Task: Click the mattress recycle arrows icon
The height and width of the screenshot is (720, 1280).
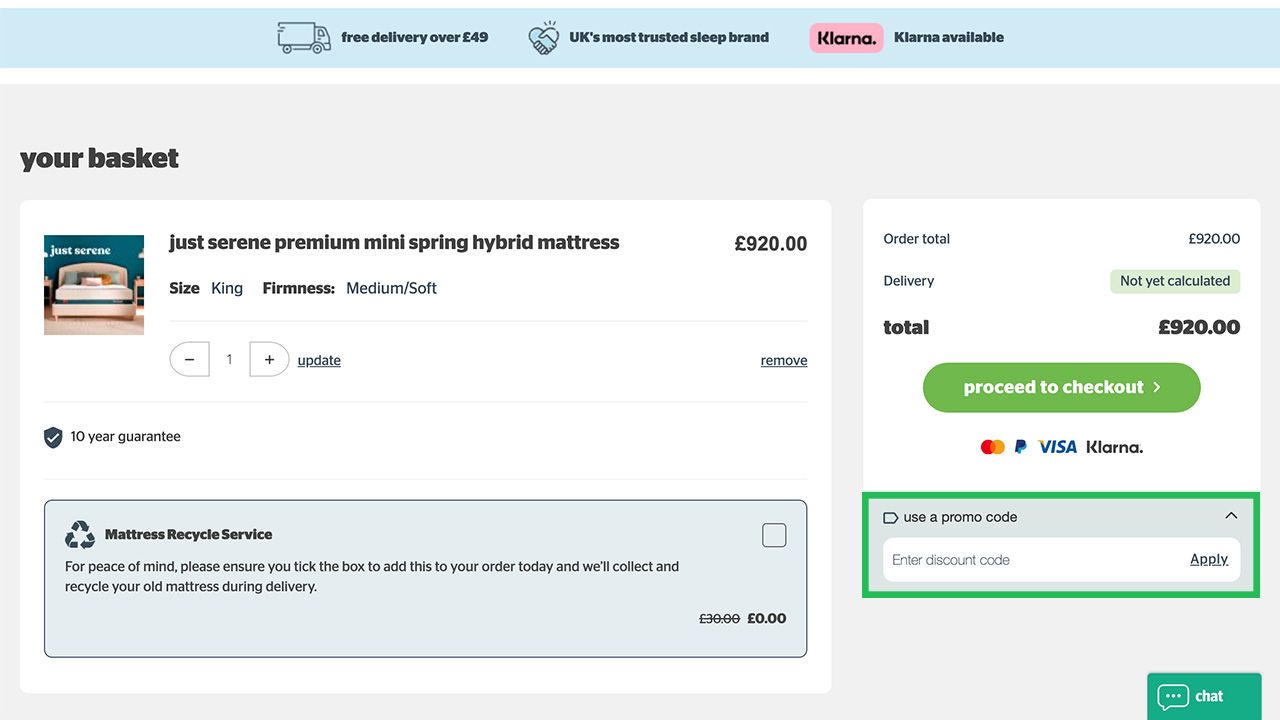Action: [x=80, y=534]
